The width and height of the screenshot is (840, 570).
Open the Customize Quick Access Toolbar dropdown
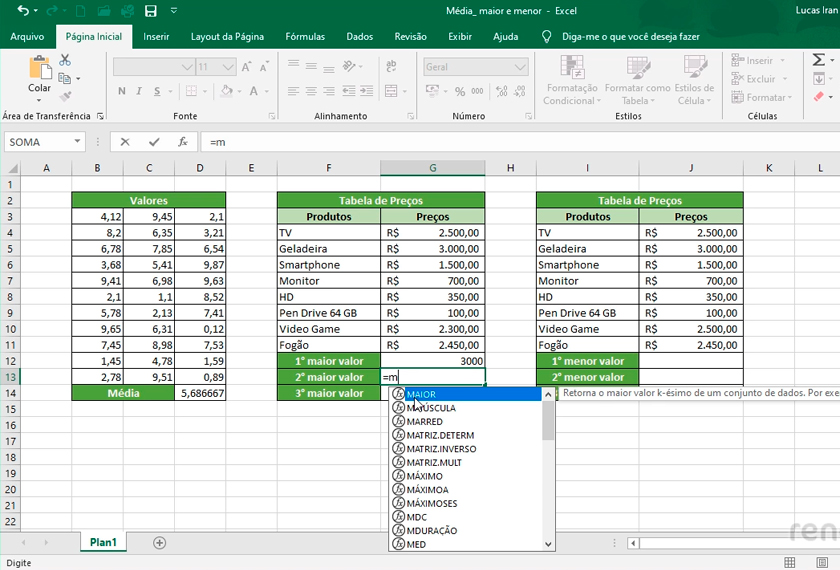point(174,11)
